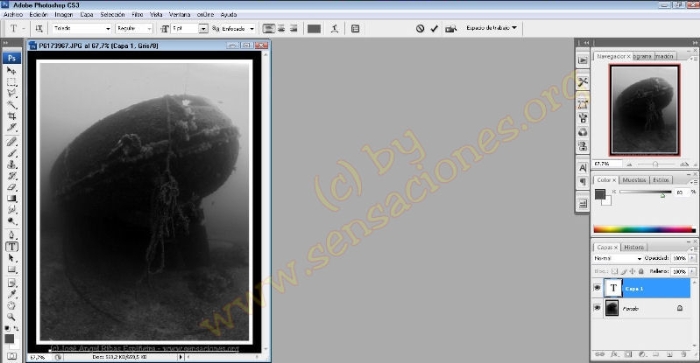Open the warped text icon

click(x=334, y=29)
